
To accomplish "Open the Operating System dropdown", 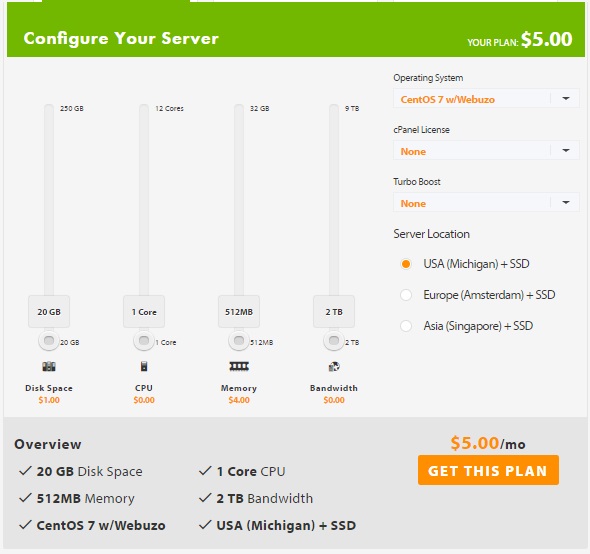I will point(486,99).
